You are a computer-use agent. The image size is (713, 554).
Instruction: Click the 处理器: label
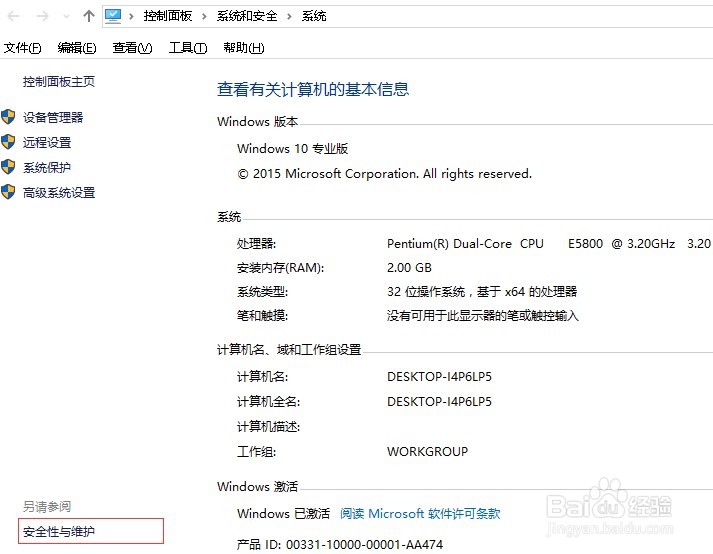pyautogui.click(x=256, y=244)
